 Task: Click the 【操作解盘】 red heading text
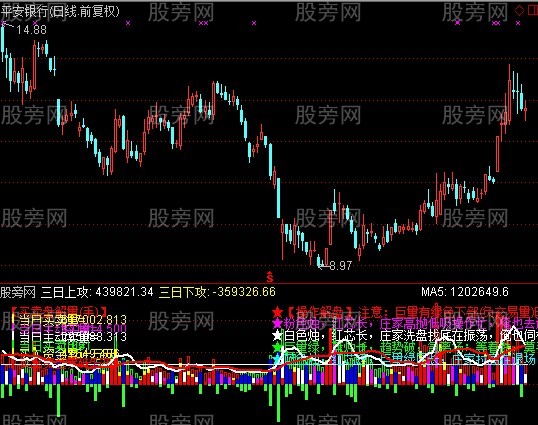coord(319,312)
